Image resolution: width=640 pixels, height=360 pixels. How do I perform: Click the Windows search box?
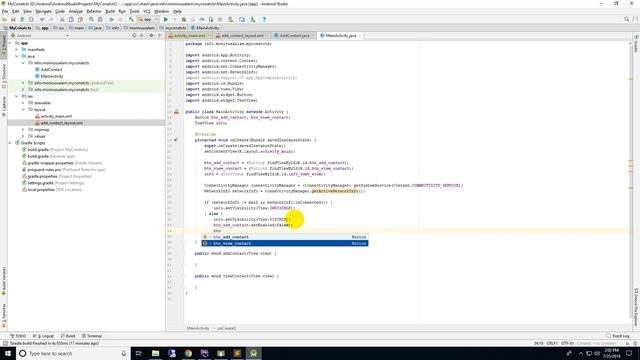pos(73,353)
